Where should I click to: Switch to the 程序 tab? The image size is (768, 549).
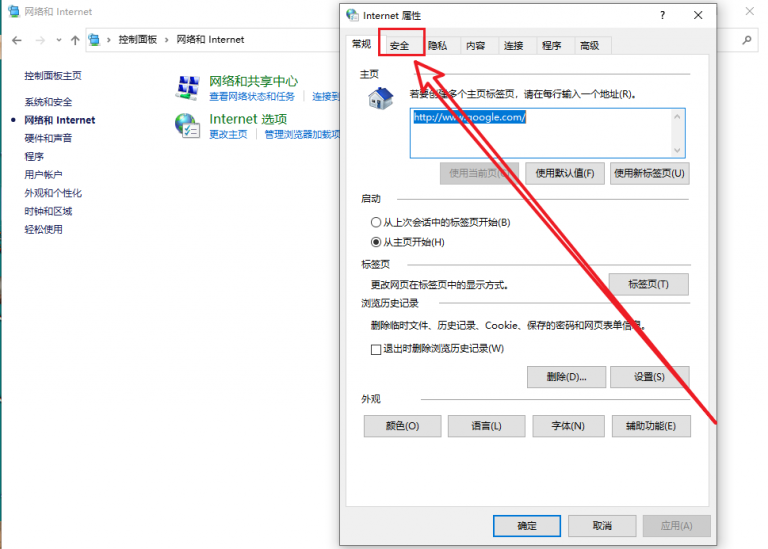[x=552, y=46]
